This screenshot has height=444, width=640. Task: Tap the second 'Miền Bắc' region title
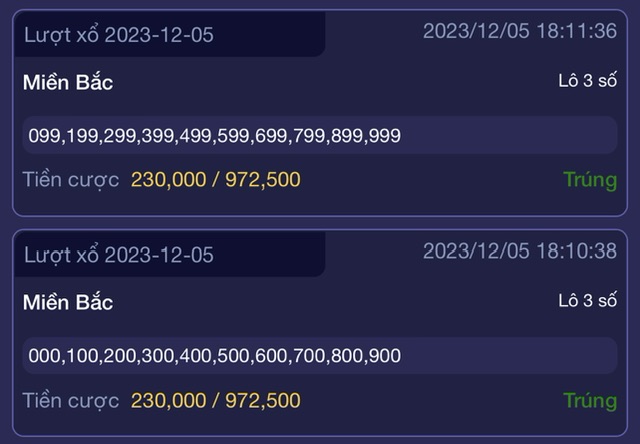pos(68,302)
